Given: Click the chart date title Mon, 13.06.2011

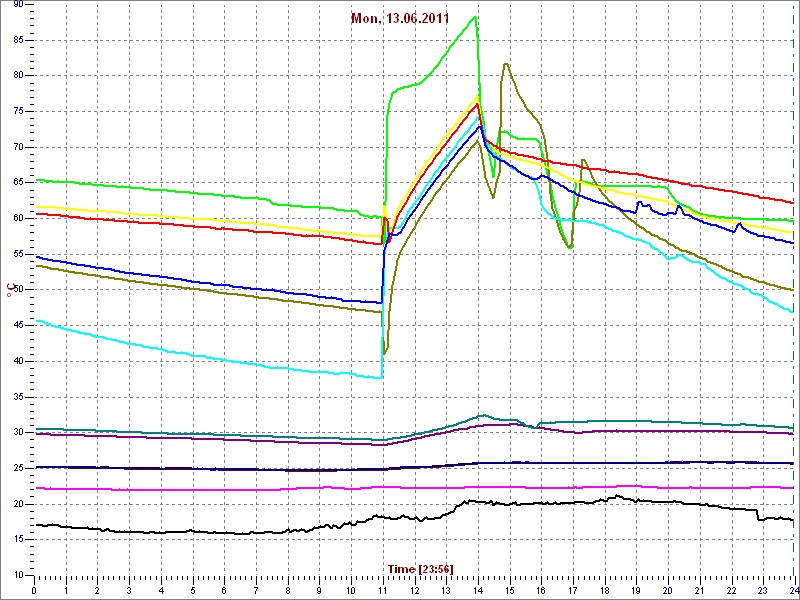Looking at the screenshot, I should pyautogui.click(x=399, y=19).
